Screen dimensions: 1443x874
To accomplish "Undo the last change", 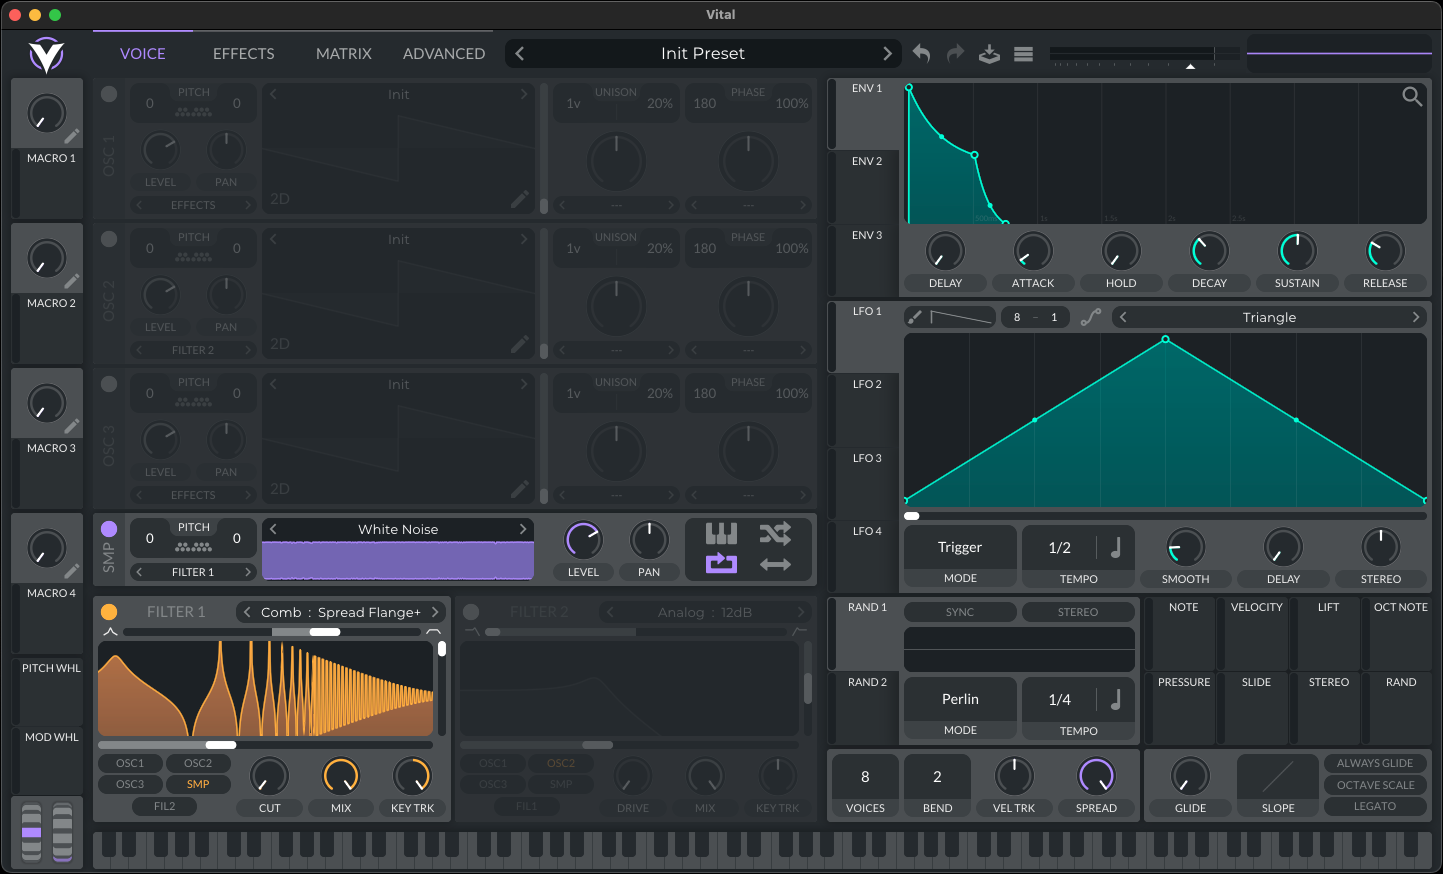I will pos(922,54).
